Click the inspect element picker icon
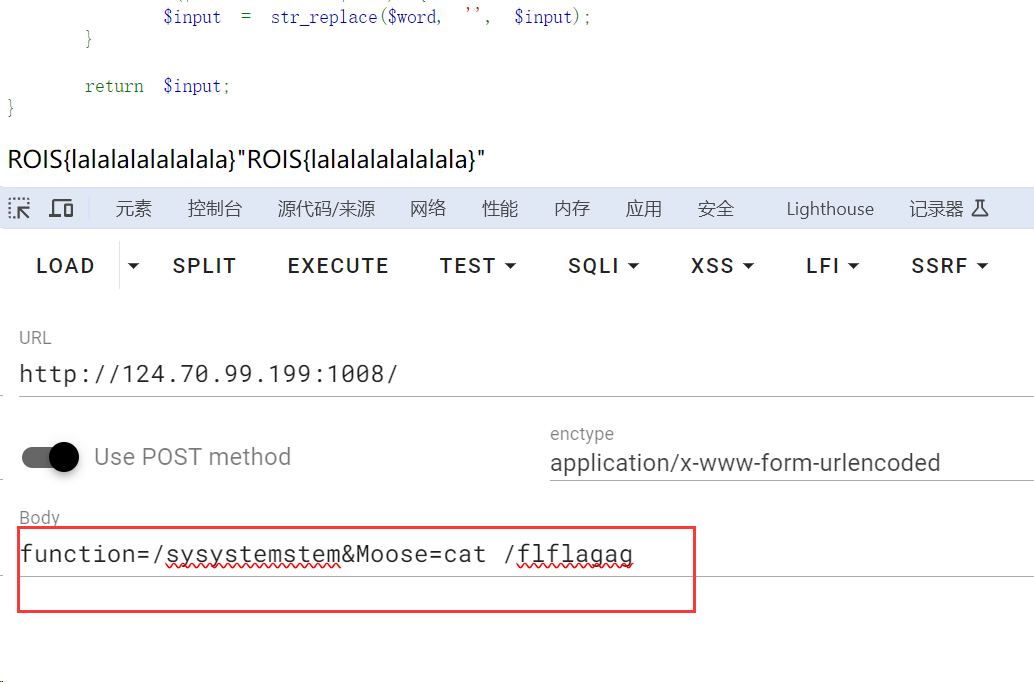Screen dimensions: 1034x682 click(20, 208)
